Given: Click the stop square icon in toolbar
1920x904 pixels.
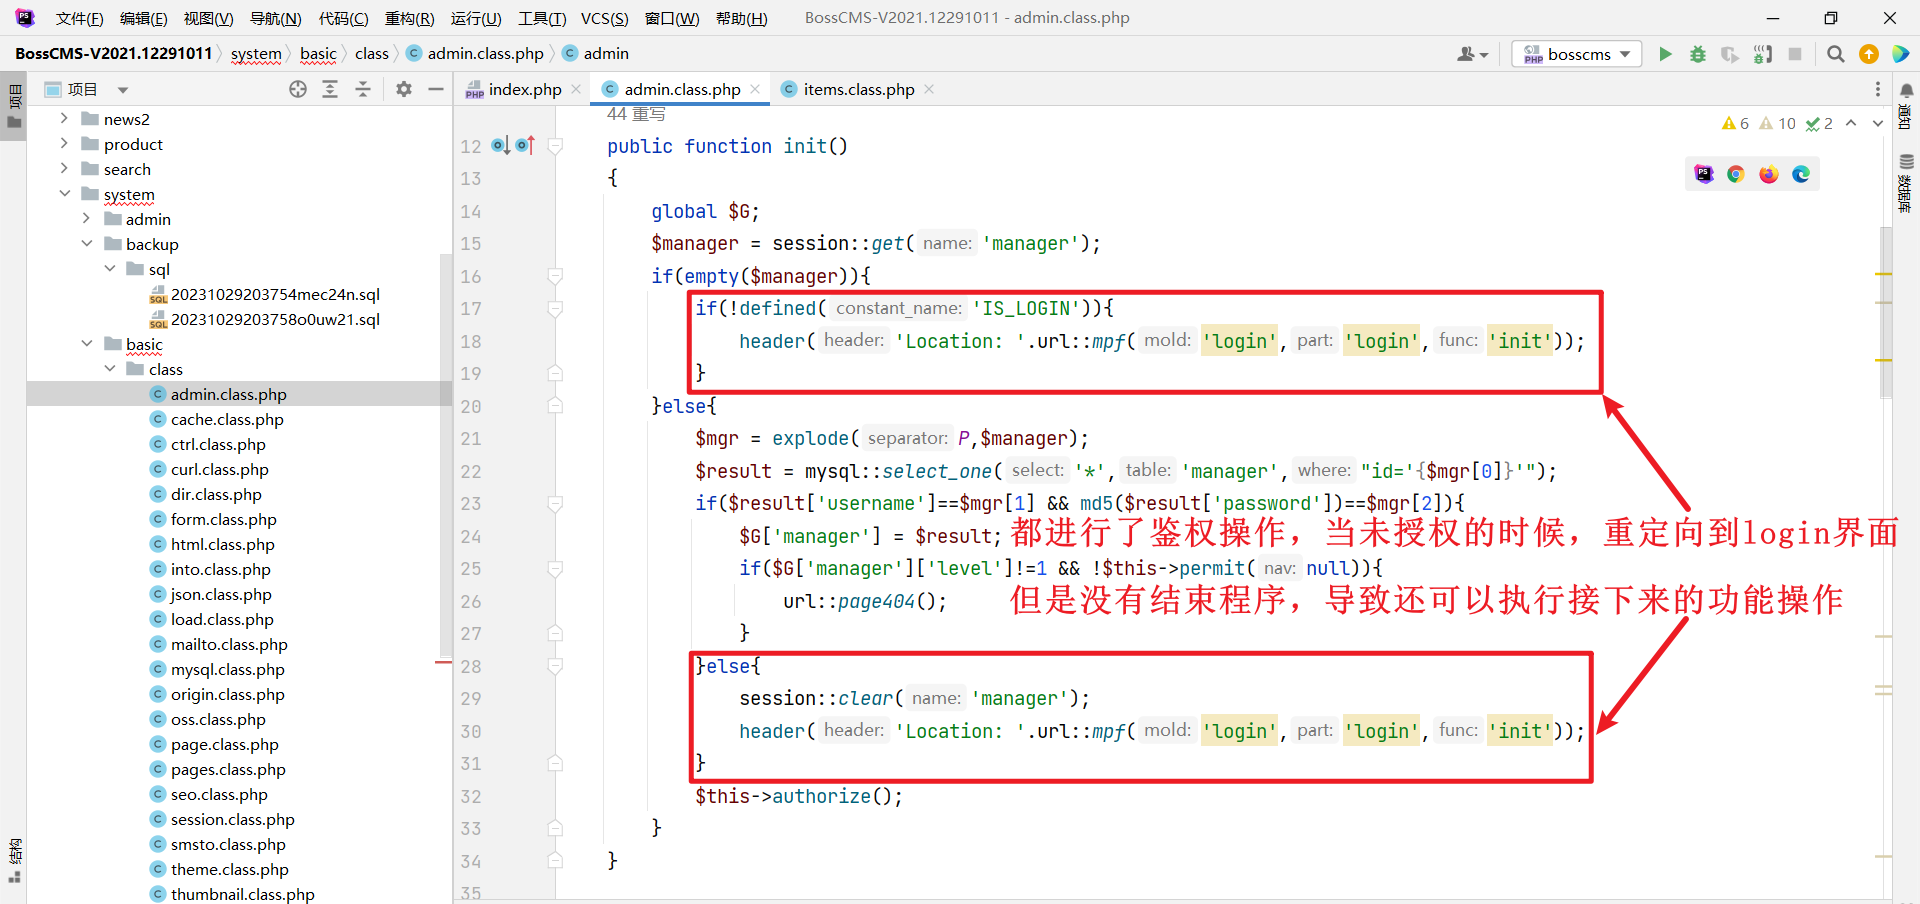Looking at the screenshot, I should [x=1795, y=54].
